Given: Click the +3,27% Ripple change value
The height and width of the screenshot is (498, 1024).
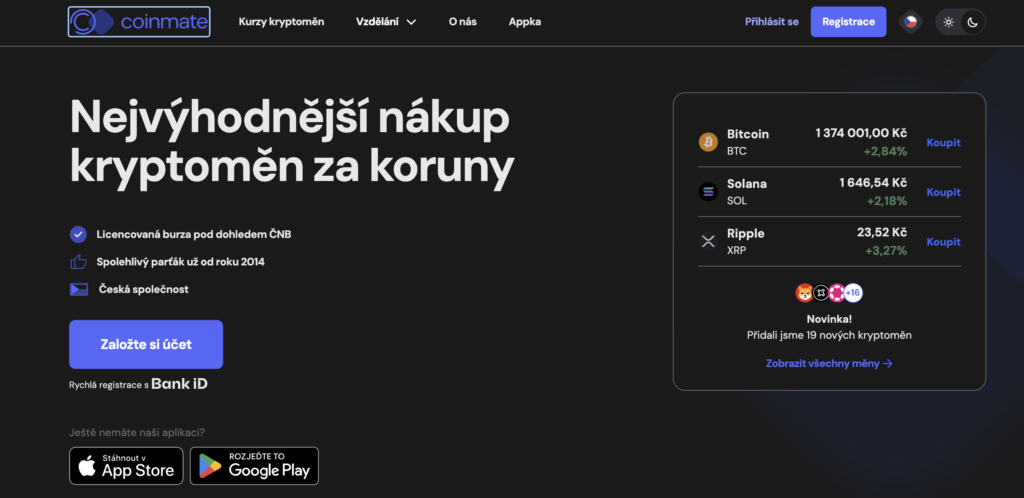Looking at the screenshot, I should (885, 251).
